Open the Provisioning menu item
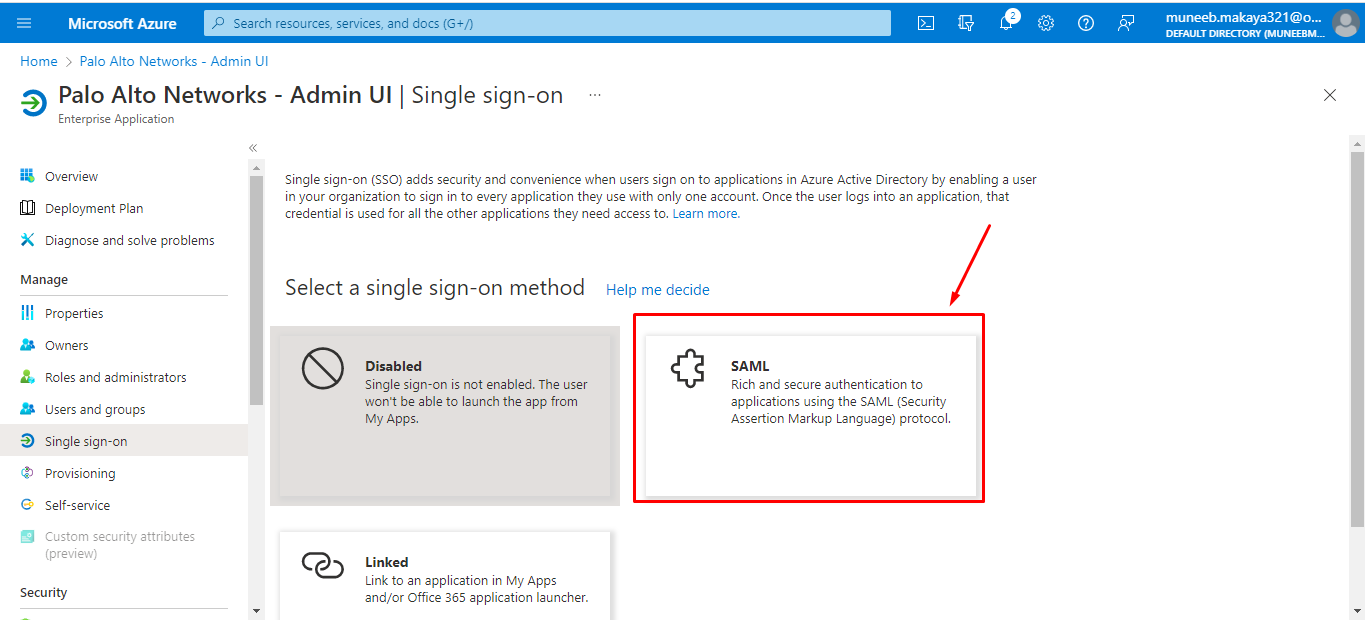This screenshot has width=1365, height=620. point(80,473)
